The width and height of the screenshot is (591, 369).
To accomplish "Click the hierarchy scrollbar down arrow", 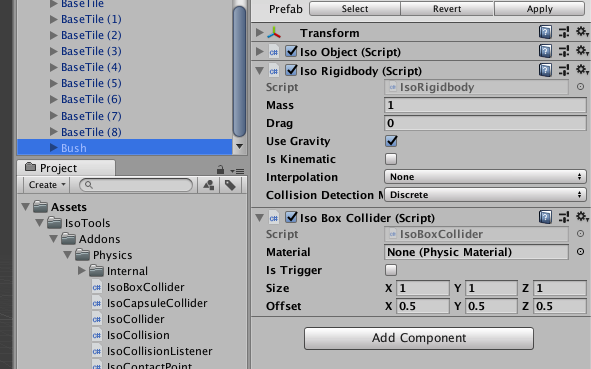I will 239,146.
